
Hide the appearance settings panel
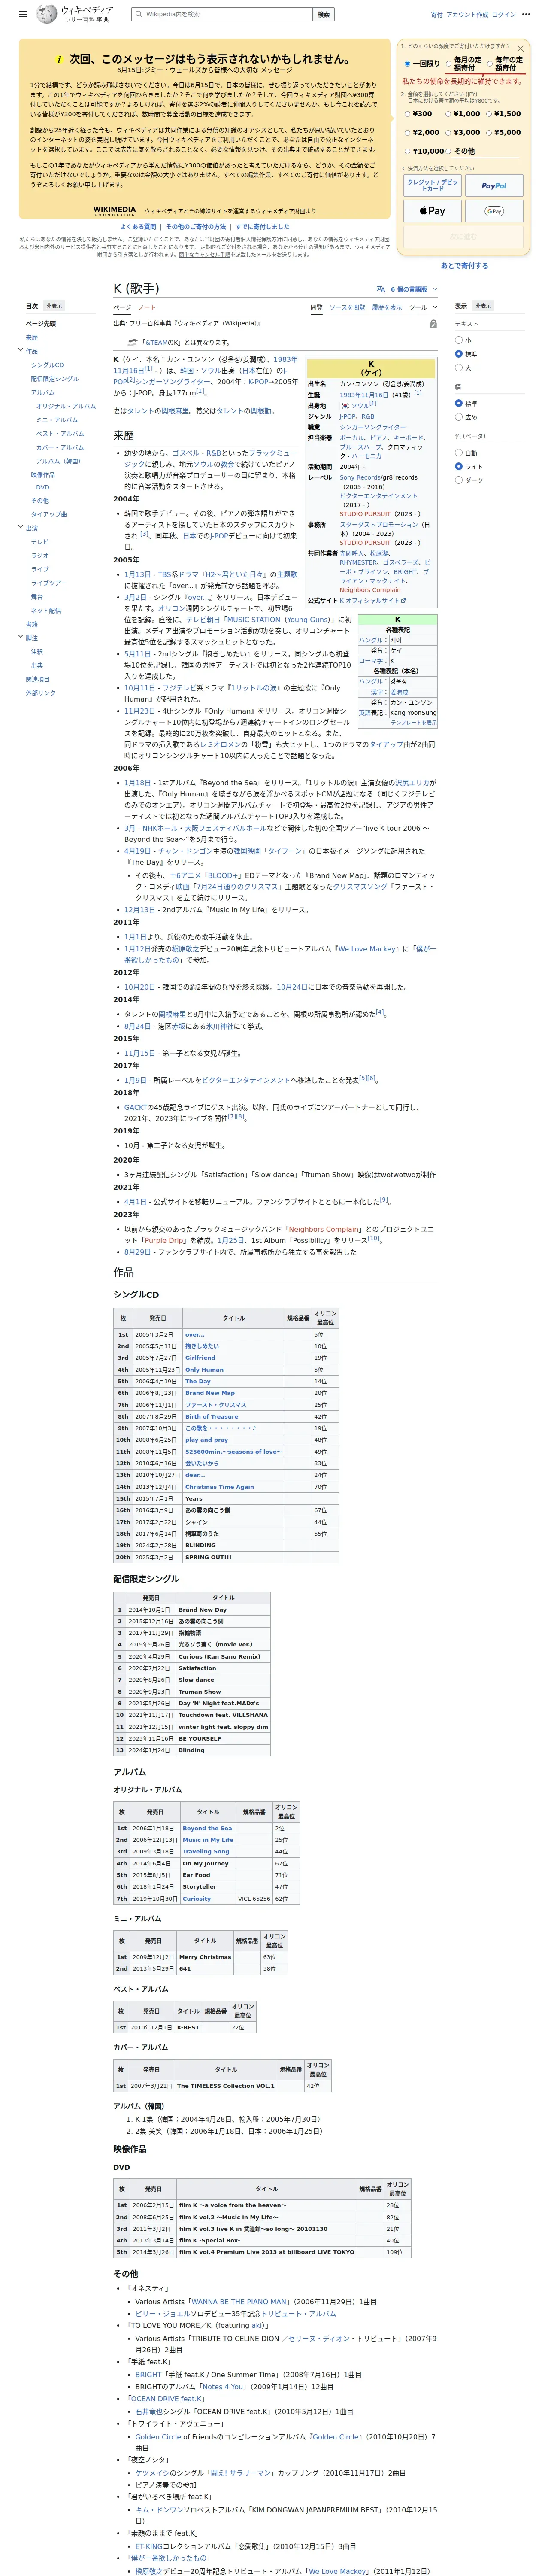pos(483,306)
